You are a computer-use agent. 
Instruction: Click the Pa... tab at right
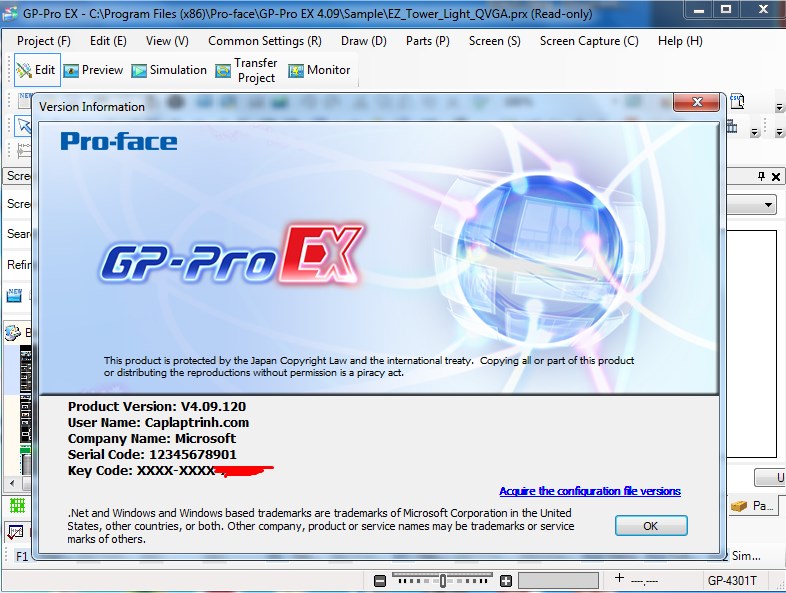(753, 506)
